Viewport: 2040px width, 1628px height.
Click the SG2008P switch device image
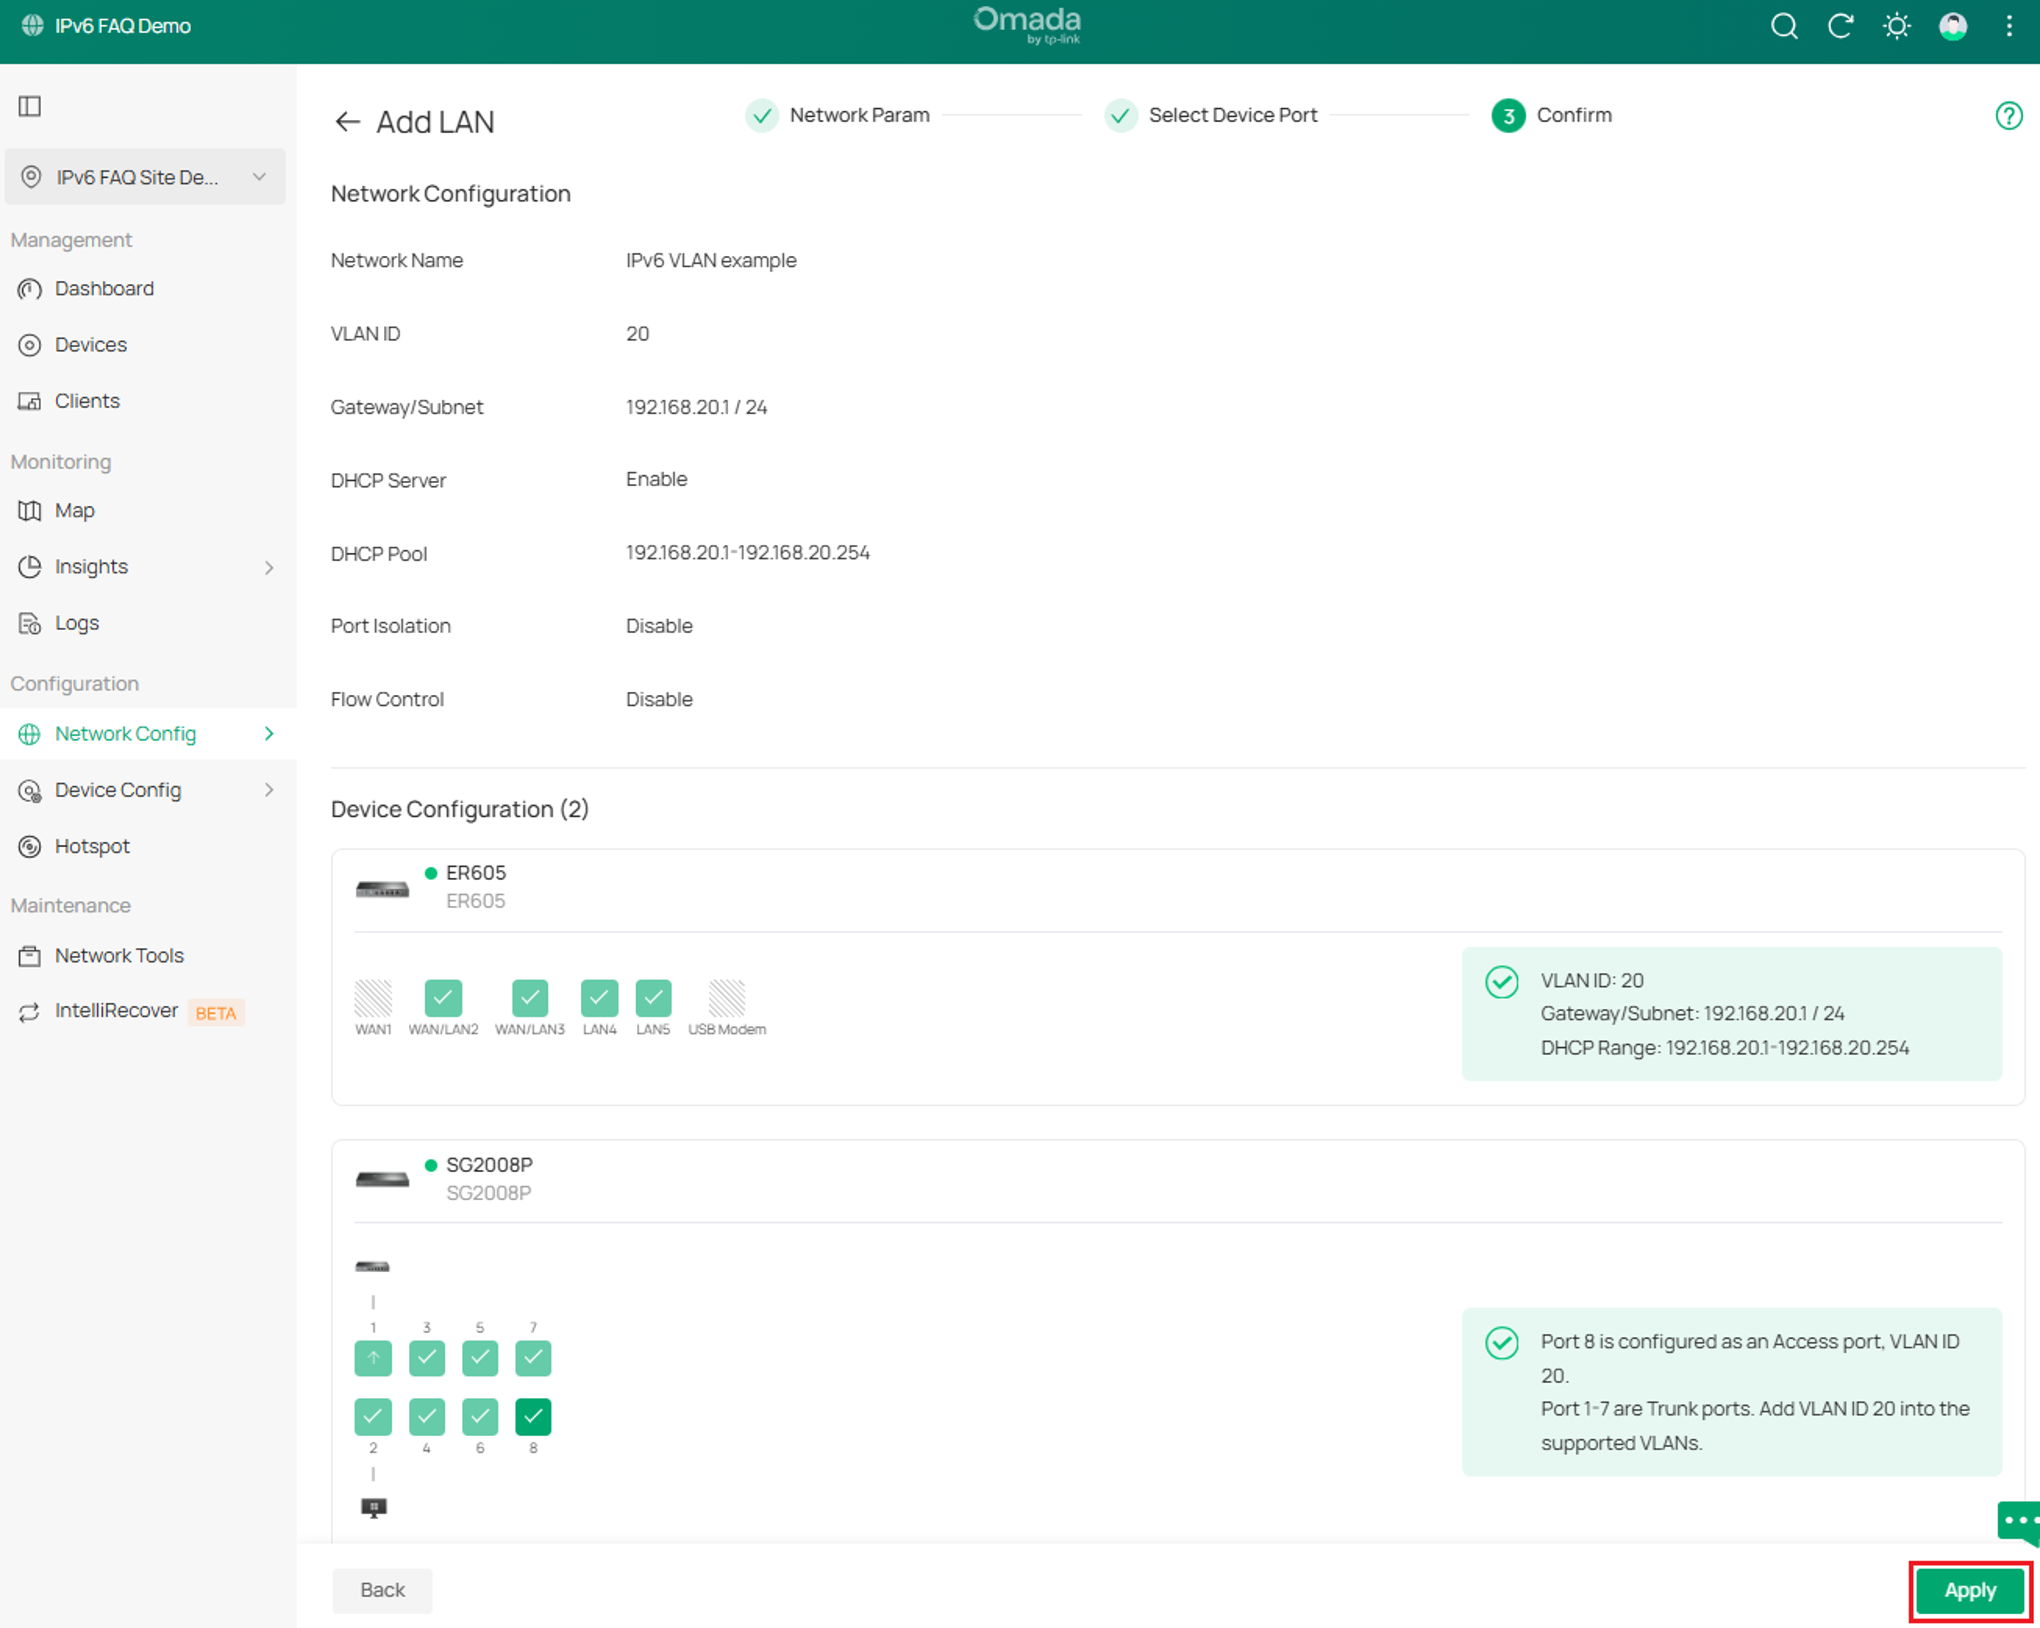pos(382,1179)
